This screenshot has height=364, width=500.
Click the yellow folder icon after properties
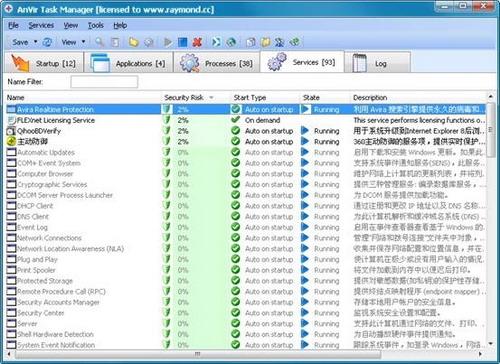(x=133, y=42)
